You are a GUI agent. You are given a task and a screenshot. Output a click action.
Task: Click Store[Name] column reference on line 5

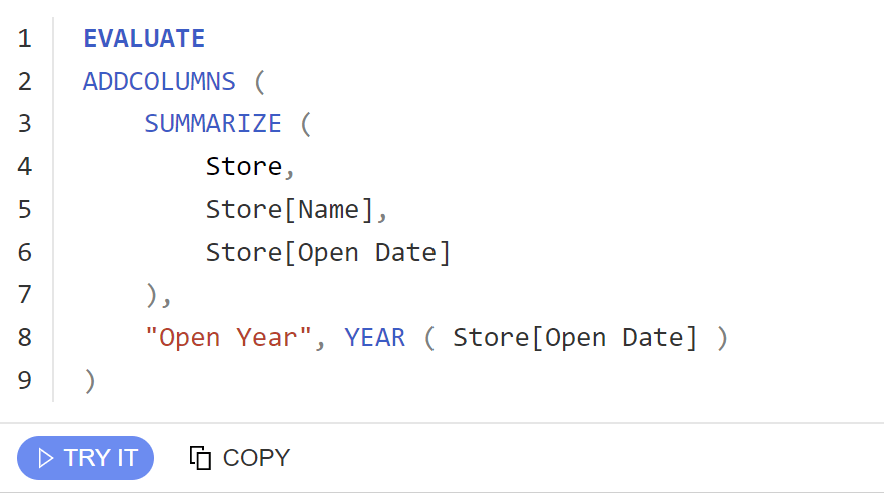(x=289, y=209)
